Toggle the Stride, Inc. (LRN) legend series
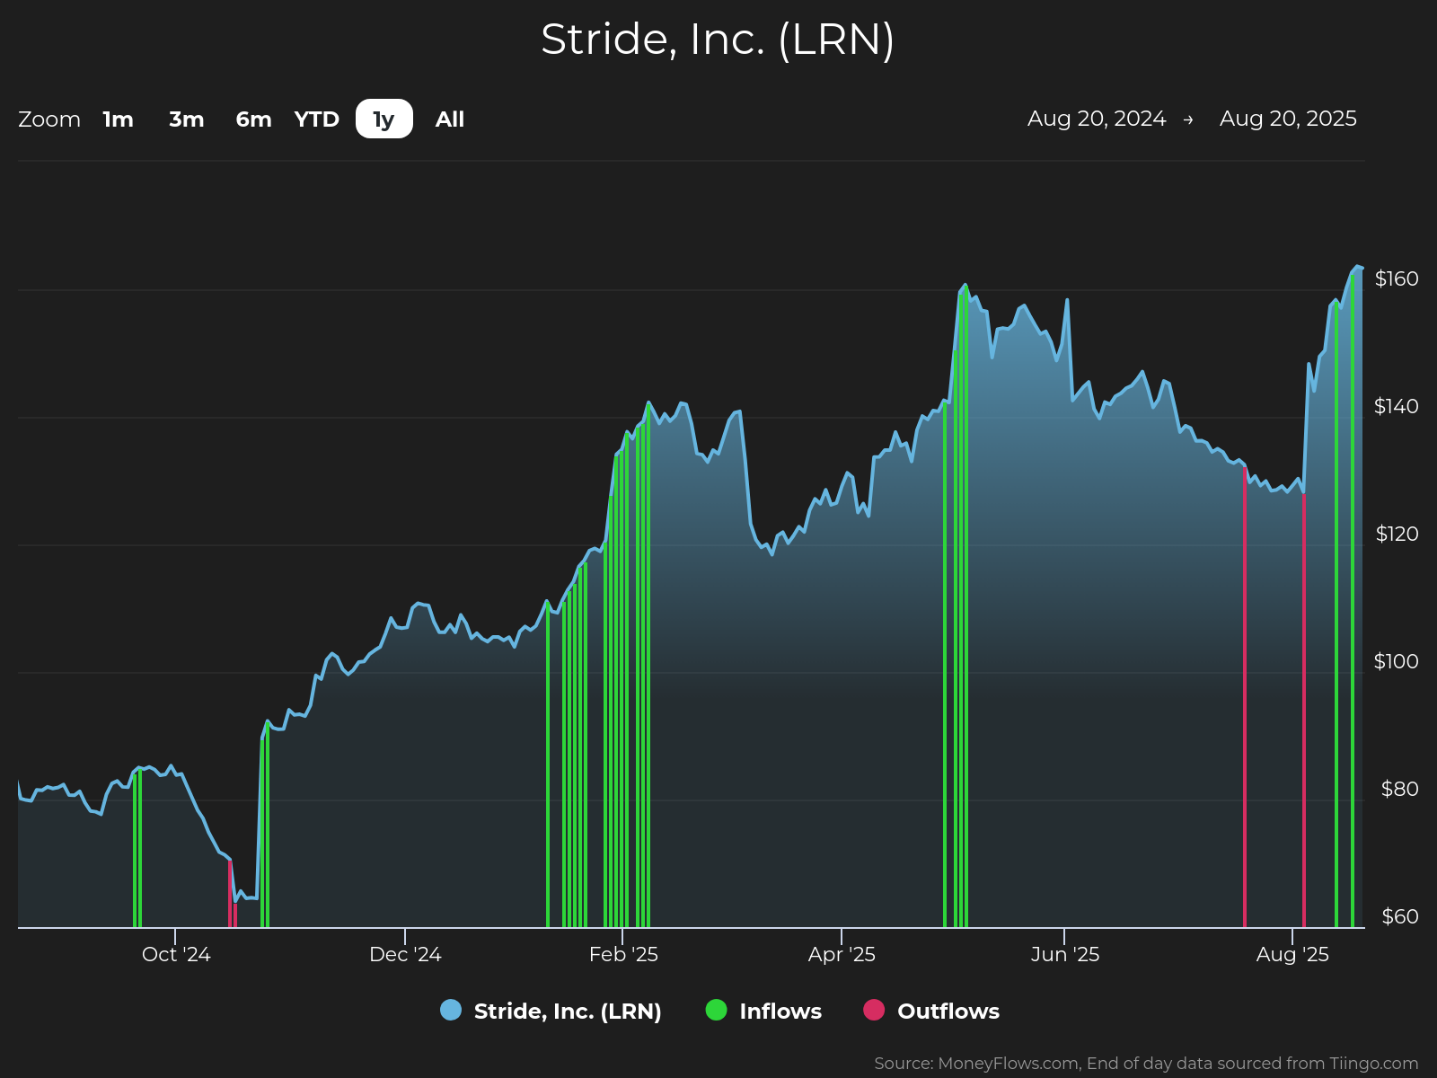 tap(551, 1011)
